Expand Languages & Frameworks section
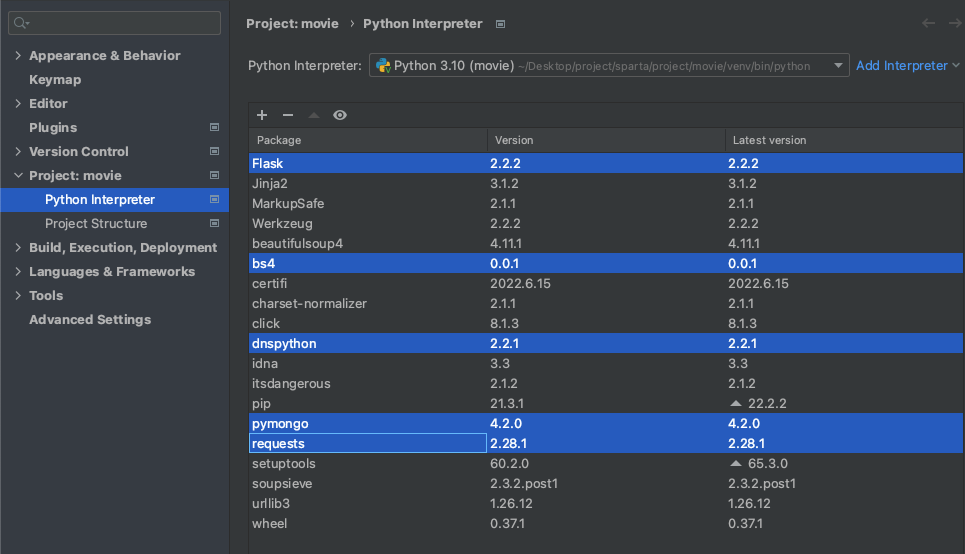The width and height of the screenshot is (965, 554). (18, 271)
